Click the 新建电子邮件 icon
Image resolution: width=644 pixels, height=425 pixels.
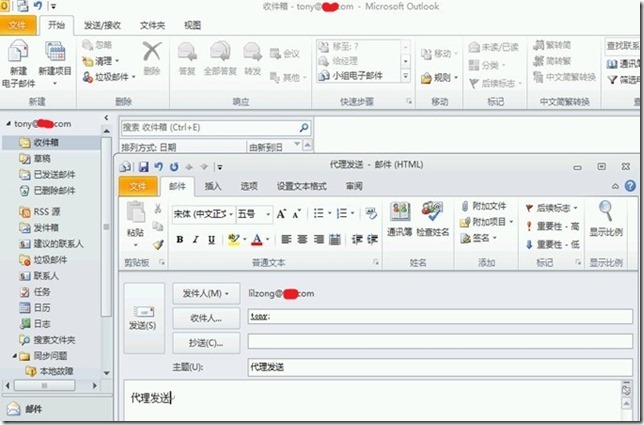point(18,55)
